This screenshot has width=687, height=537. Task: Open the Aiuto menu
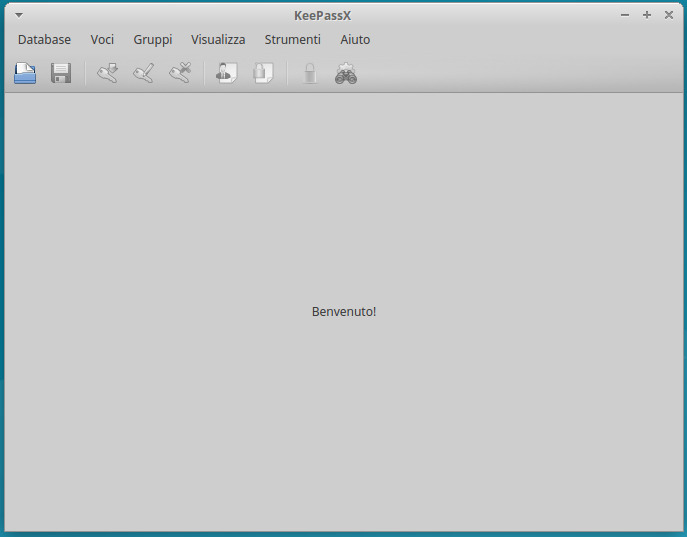355,39
